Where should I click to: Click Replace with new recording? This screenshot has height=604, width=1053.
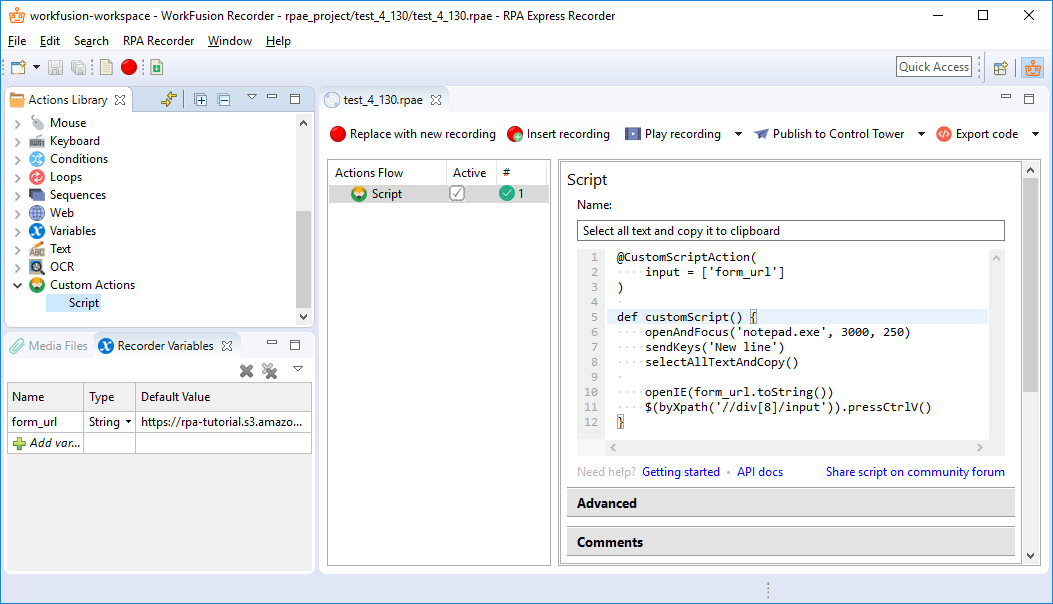413,134
